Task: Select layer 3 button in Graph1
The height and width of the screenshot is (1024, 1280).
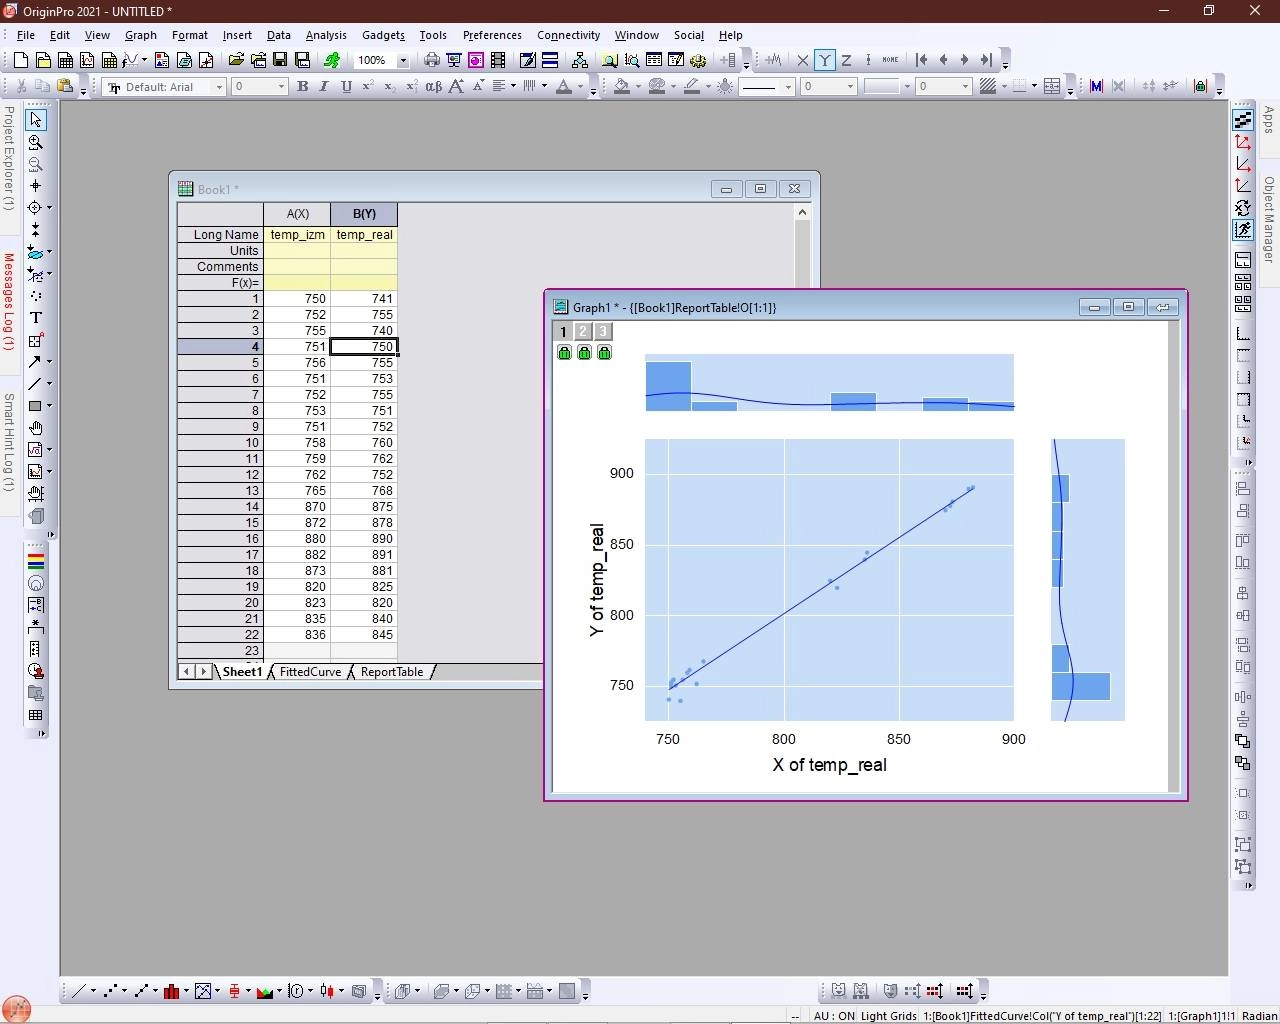Action: pos(602,332)
